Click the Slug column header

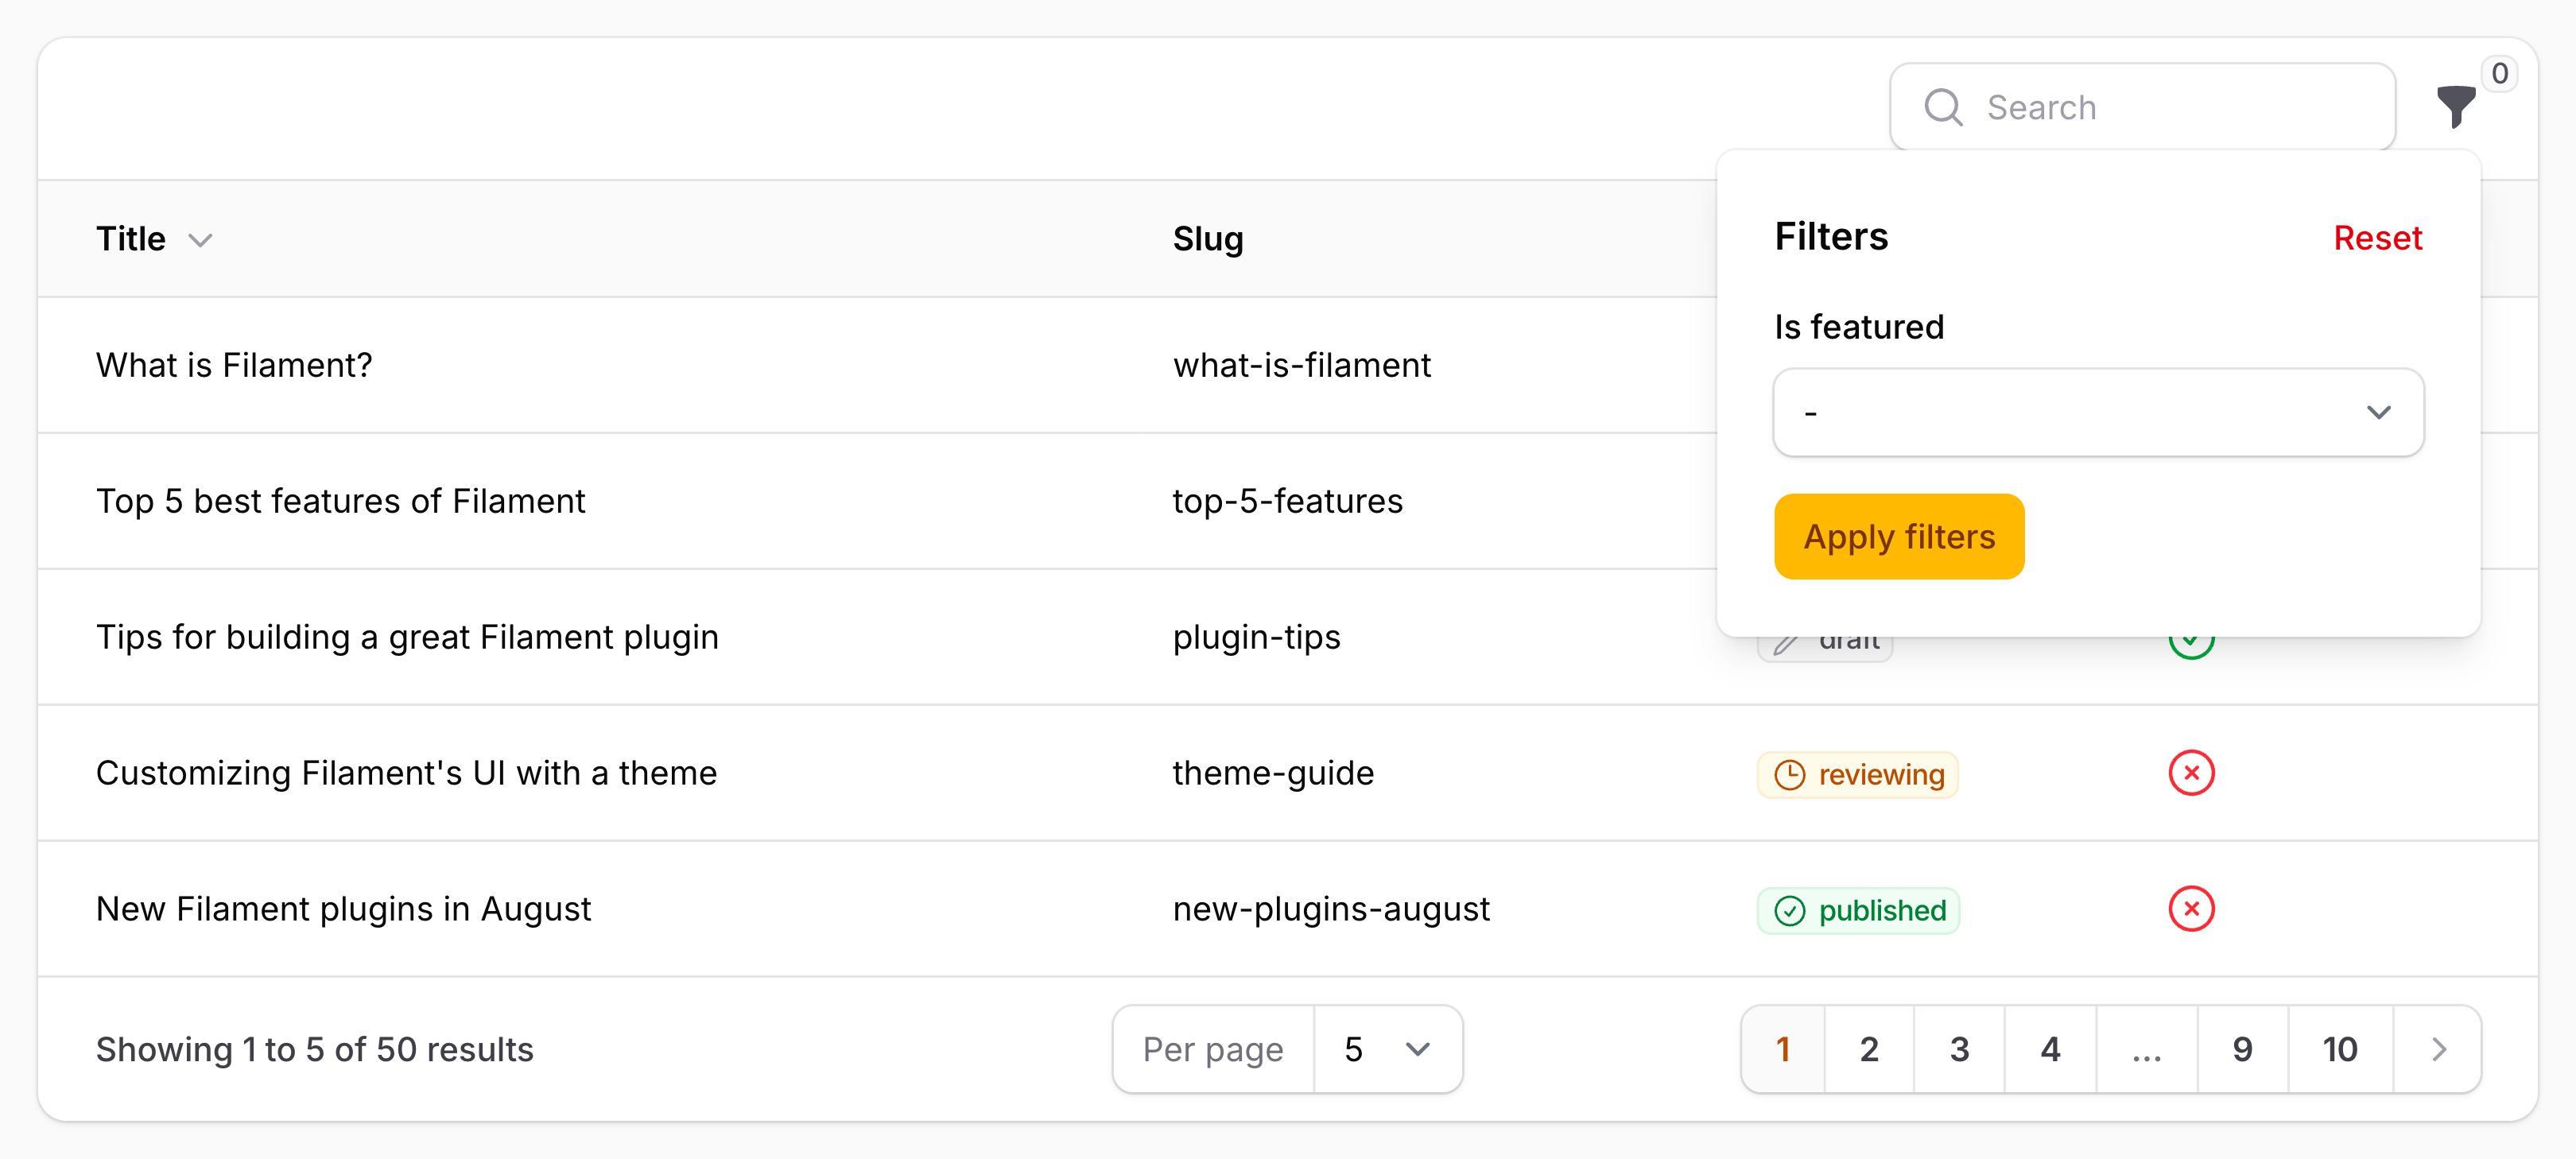coord(1208,239)
